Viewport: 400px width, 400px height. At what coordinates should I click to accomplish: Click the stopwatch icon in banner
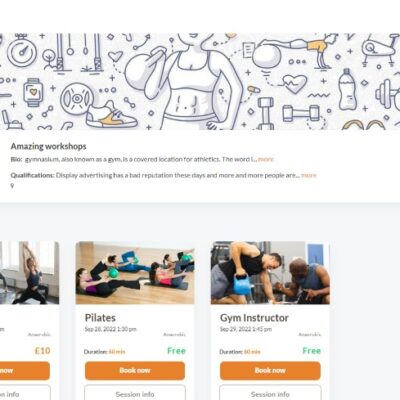pyautogui.click(x=22, y=50)
